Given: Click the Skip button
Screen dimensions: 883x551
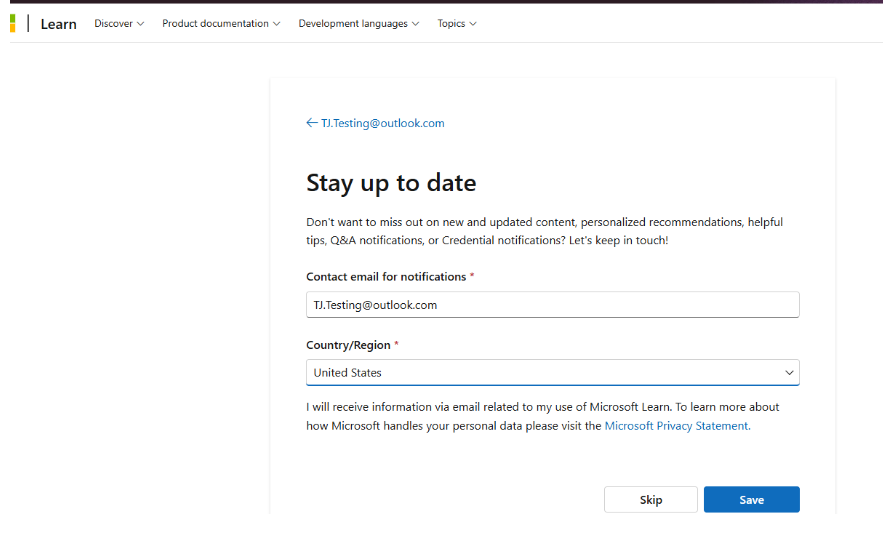Looking at the screenshot, I should coord(650,500).
